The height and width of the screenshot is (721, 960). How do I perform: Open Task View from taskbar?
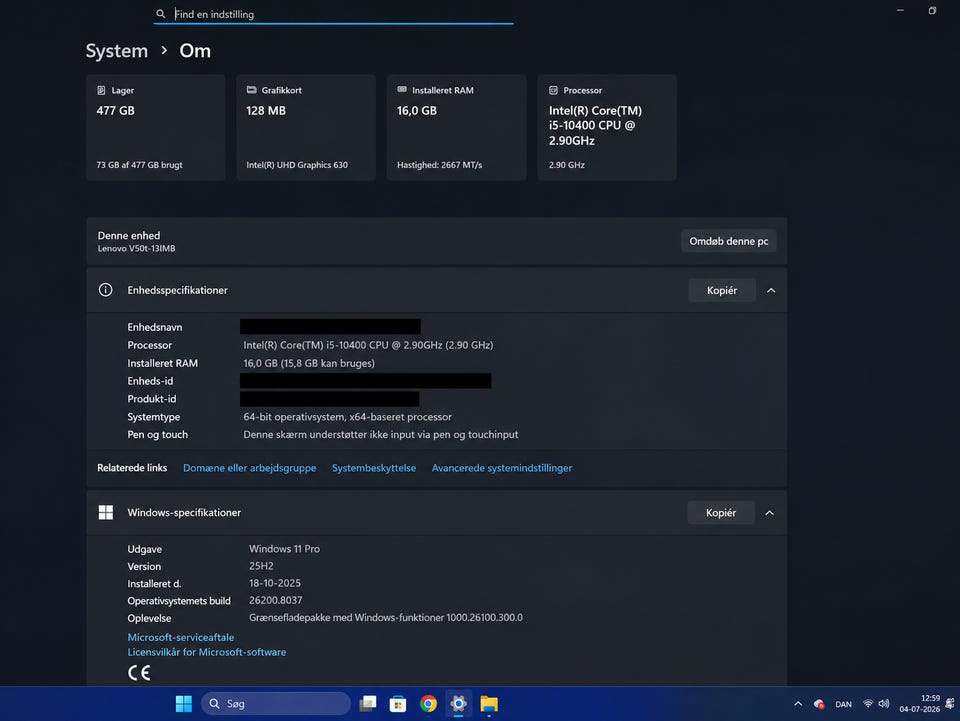(x=367, y=704)
